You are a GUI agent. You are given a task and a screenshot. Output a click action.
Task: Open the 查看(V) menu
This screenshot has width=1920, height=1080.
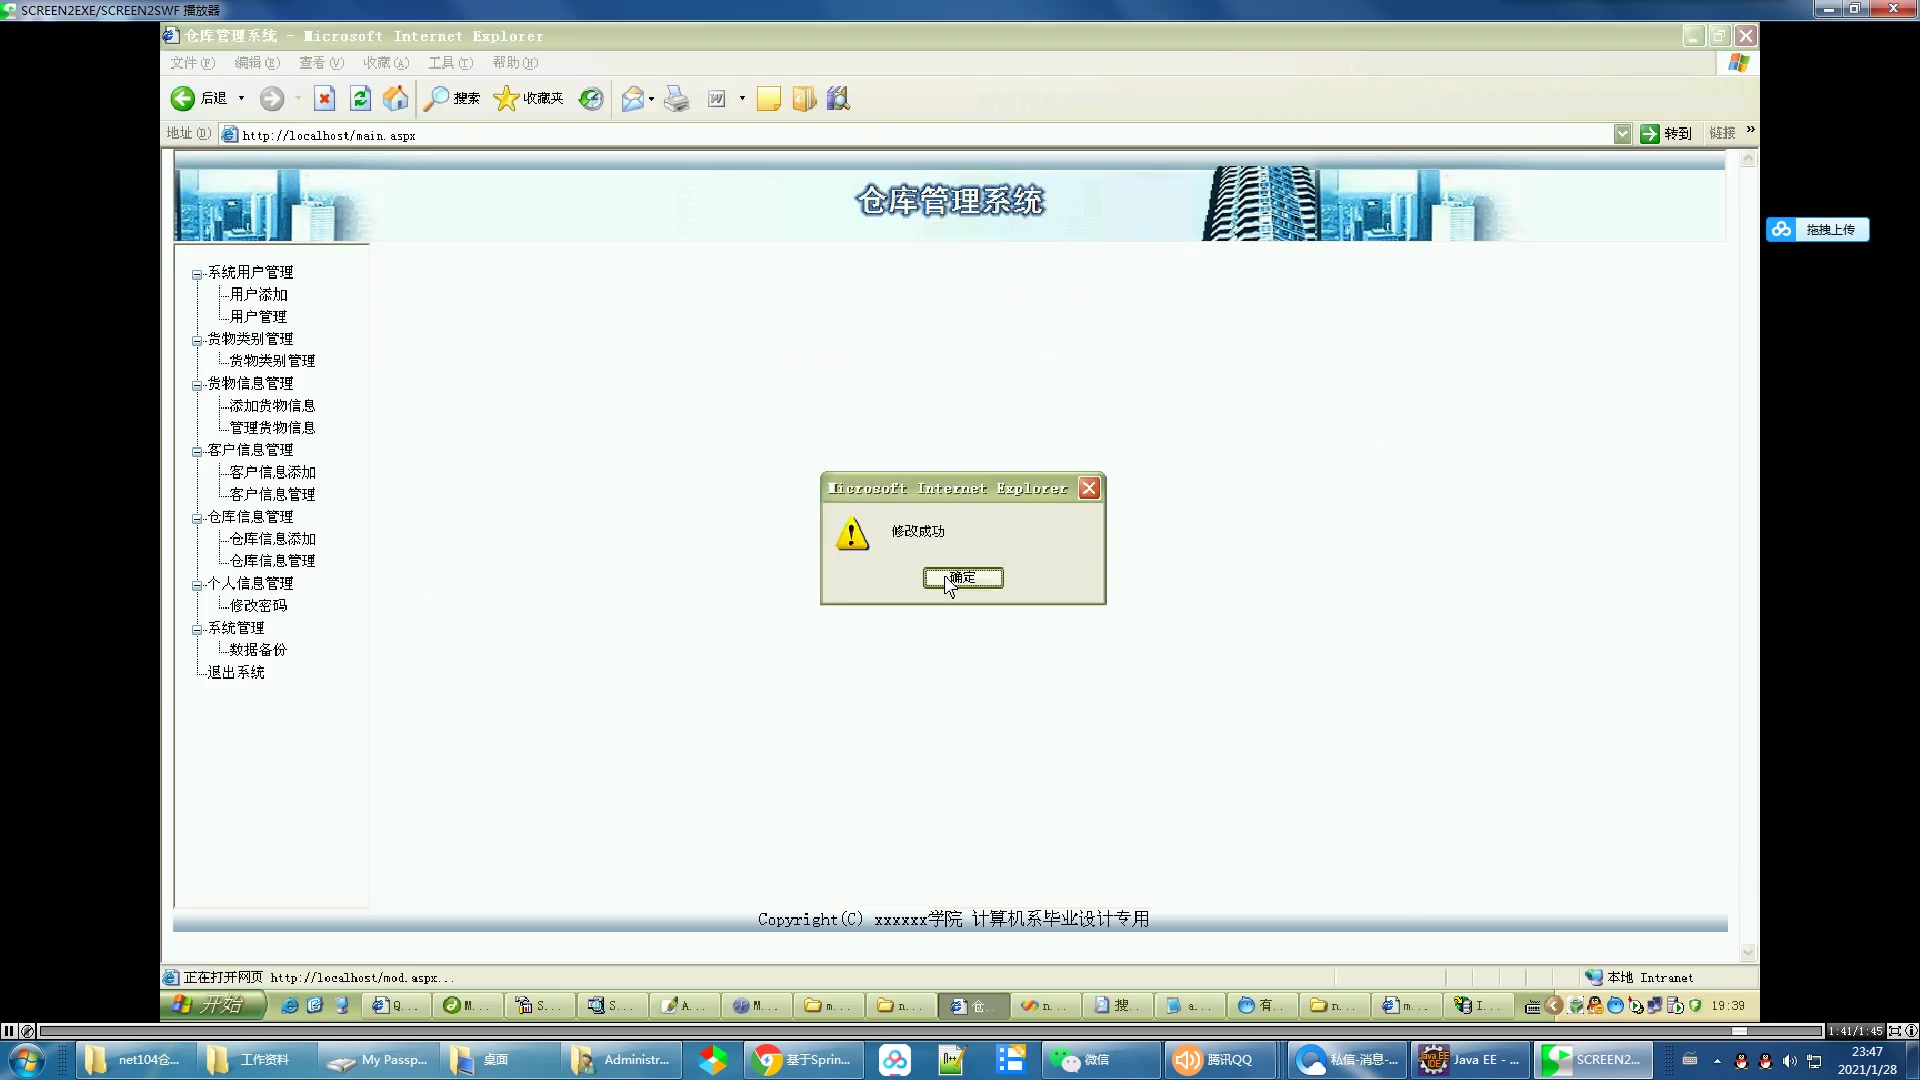[319, 62]
